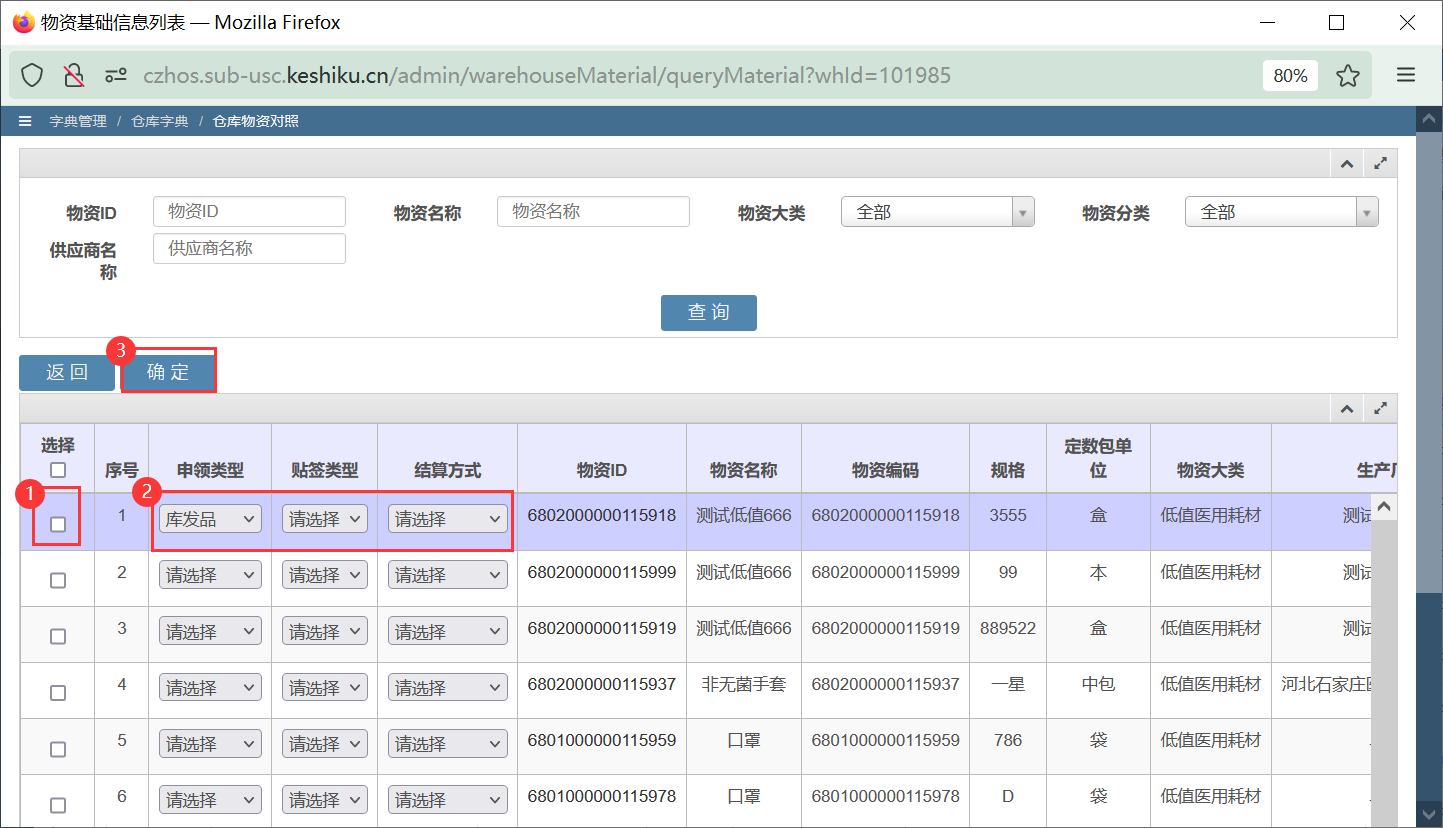Focus the 供应商名称 input field
This screenshot has height=828, width=1443.
point(249,248)
